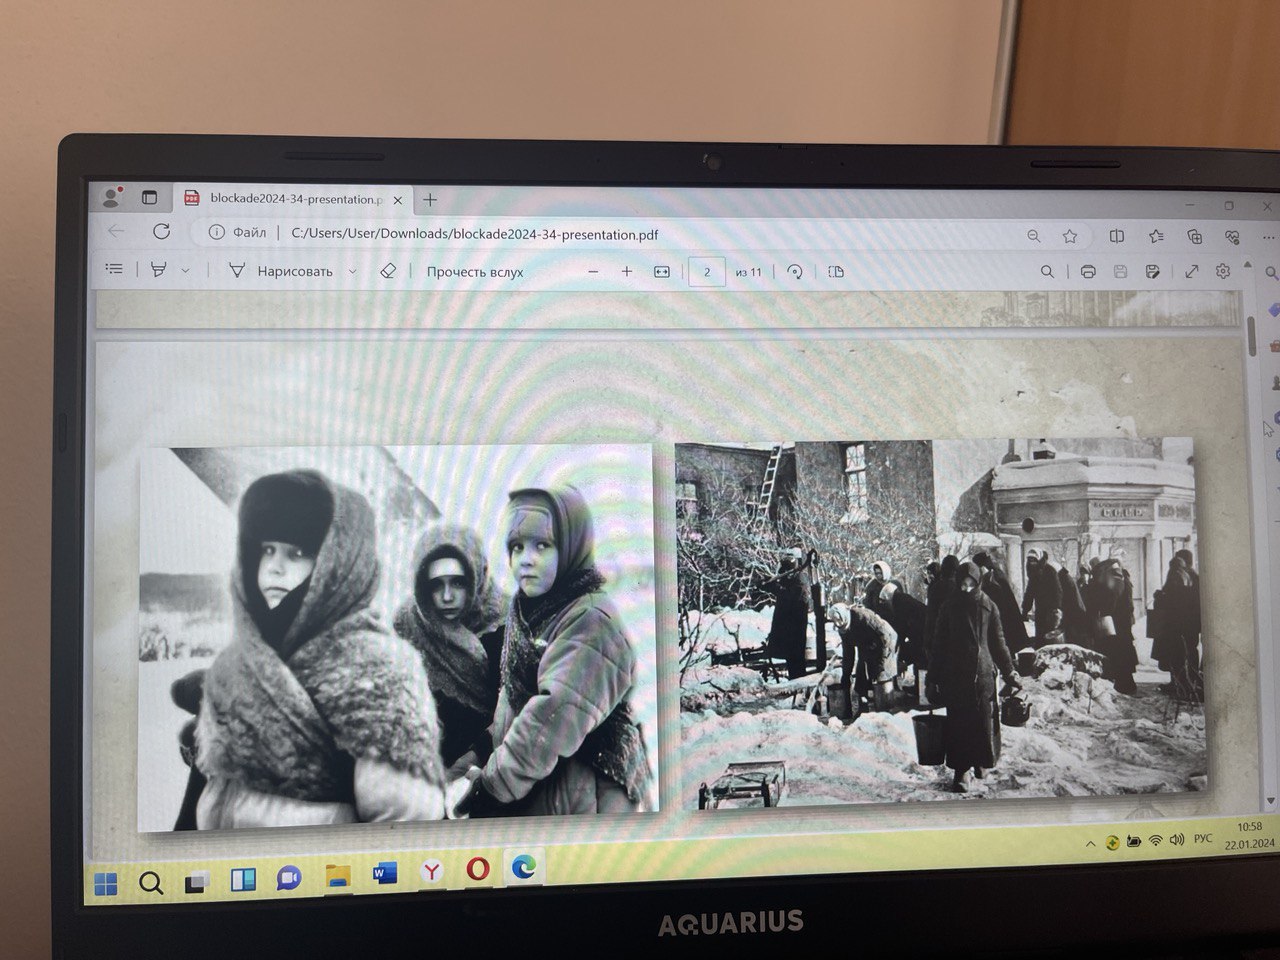This screenshot has width=1280, height=960.
Task: Add this page to favorites
Action: [x=1070, y=236]
